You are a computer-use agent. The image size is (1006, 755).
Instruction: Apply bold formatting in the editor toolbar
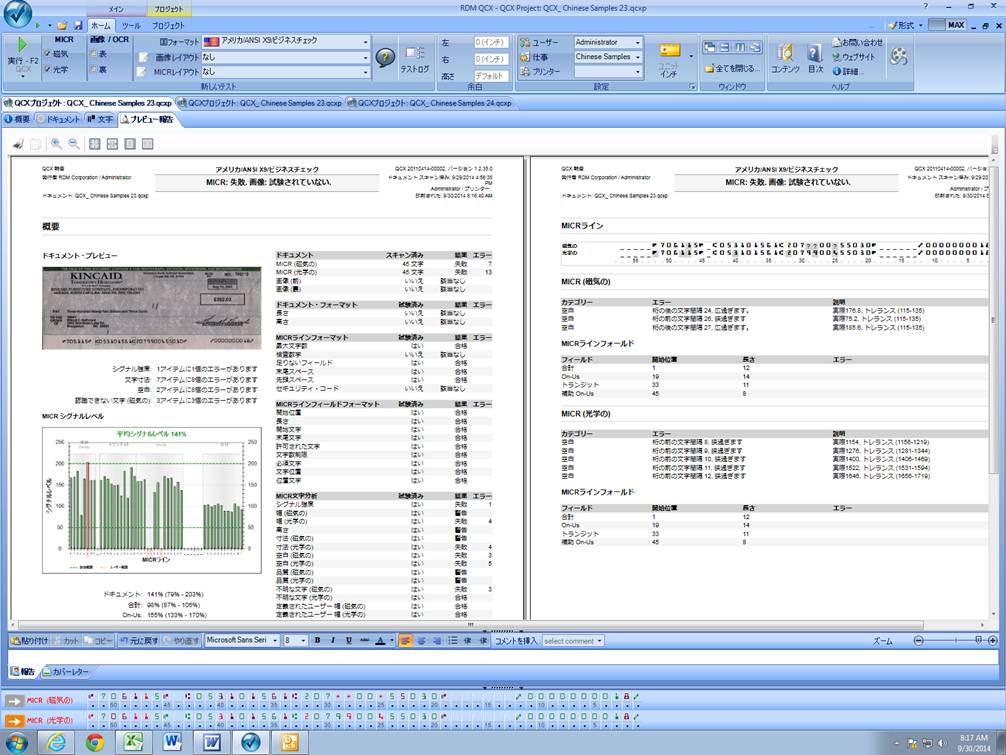click(x=318, y=640)
